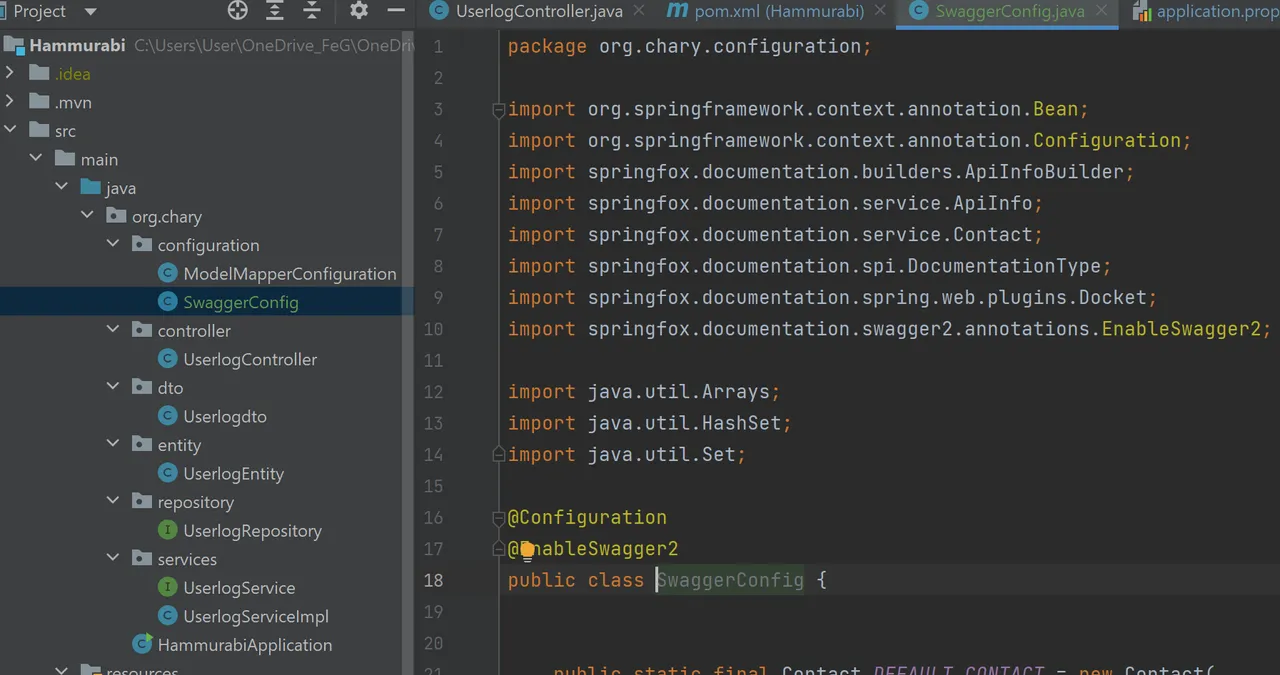1280x675 pixels.
Task: Close the pom.xml (Hammurabi) tab
Action: 881,11
